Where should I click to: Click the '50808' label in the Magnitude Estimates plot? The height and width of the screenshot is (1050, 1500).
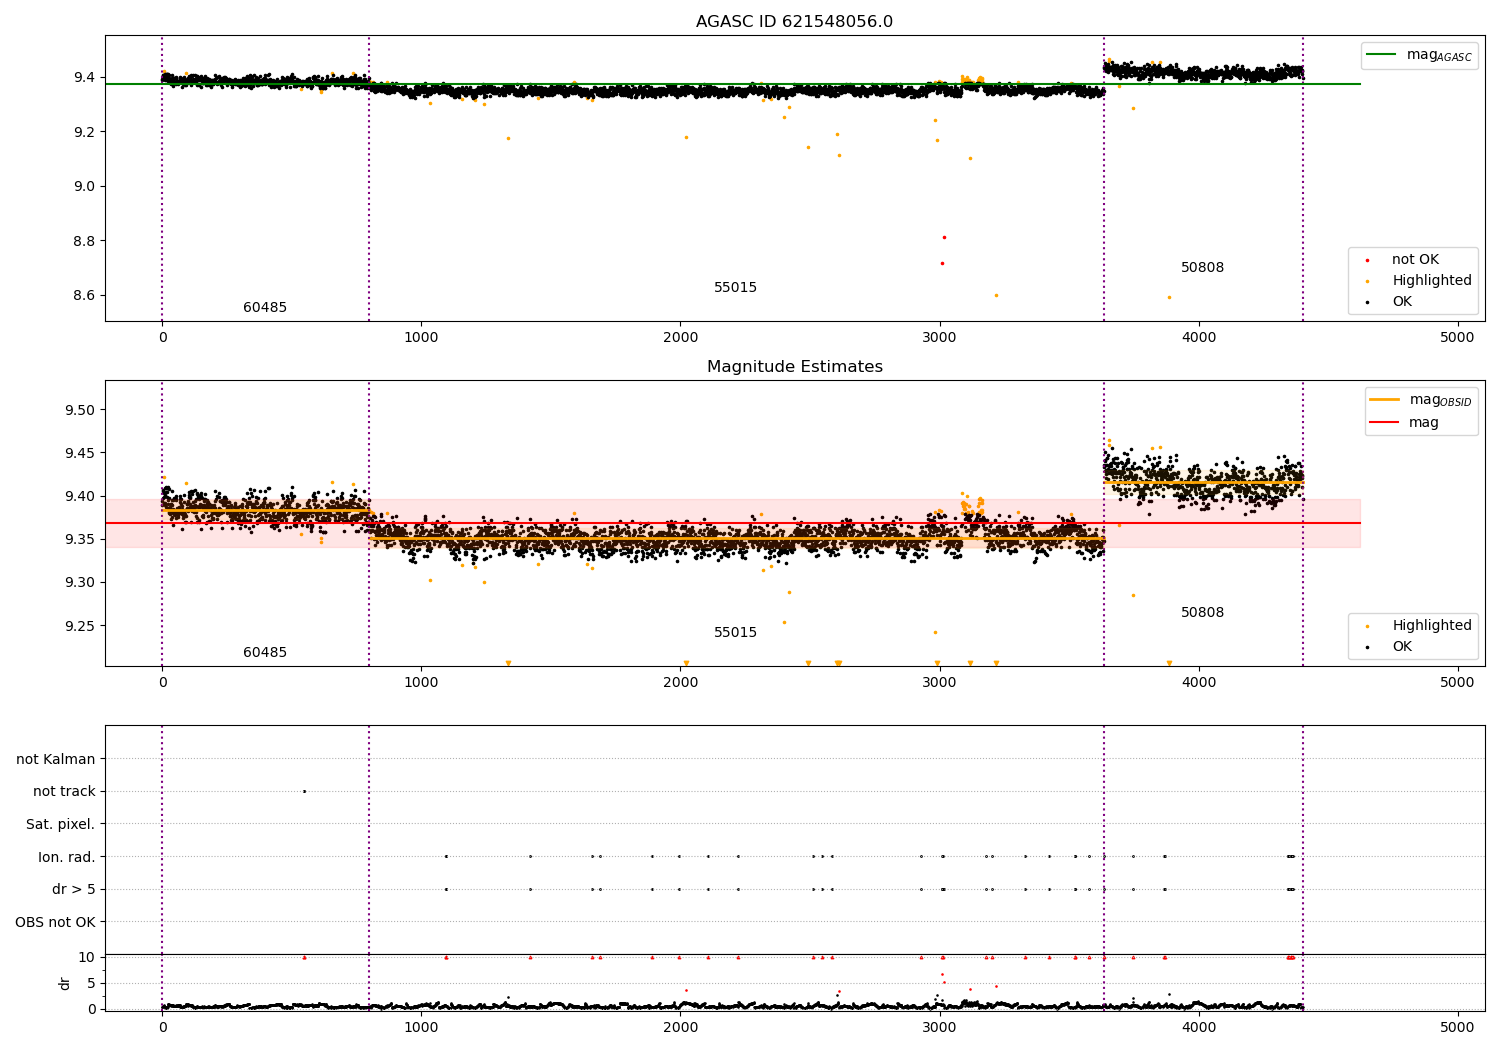tap(1202, 613)
